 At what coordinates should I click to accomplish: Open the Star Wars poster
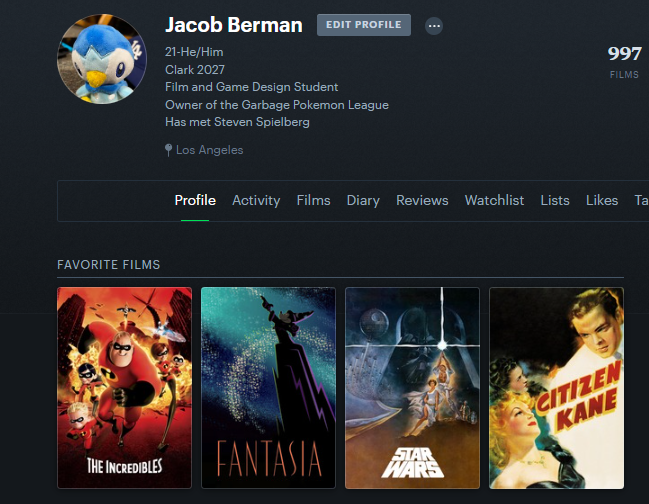(412, 388)
